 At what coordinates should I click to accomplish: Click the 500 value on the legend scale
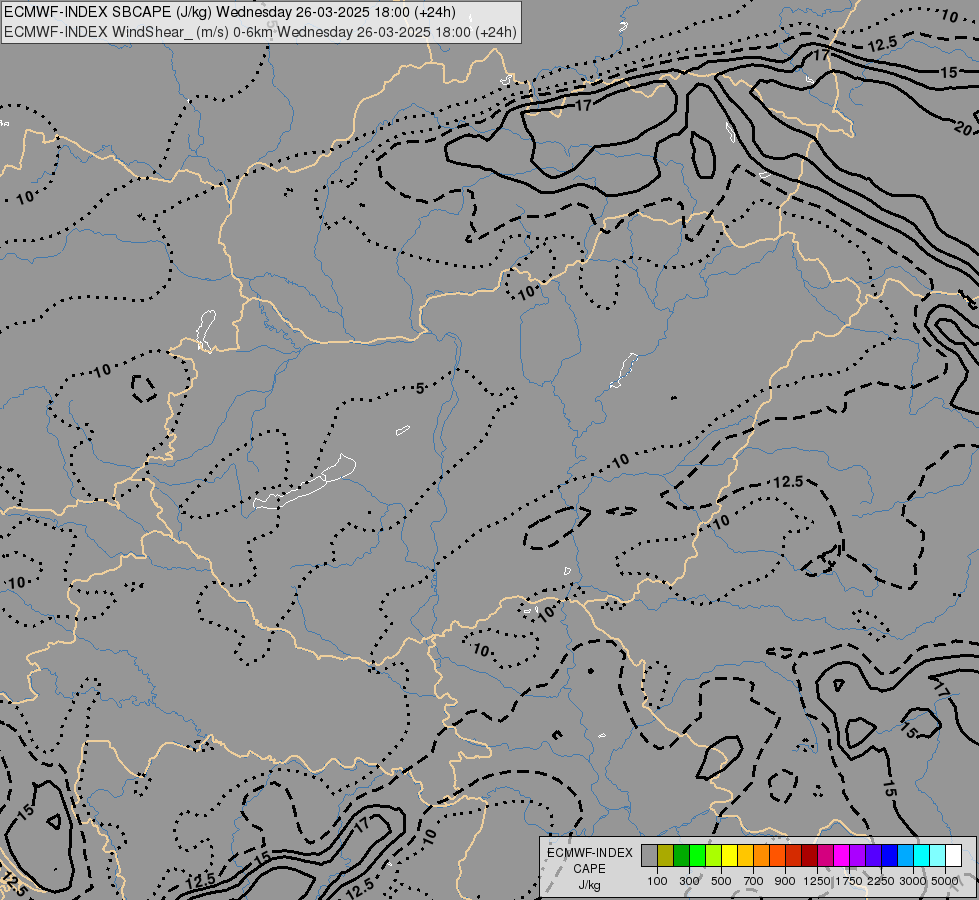(x=721, y=881)
